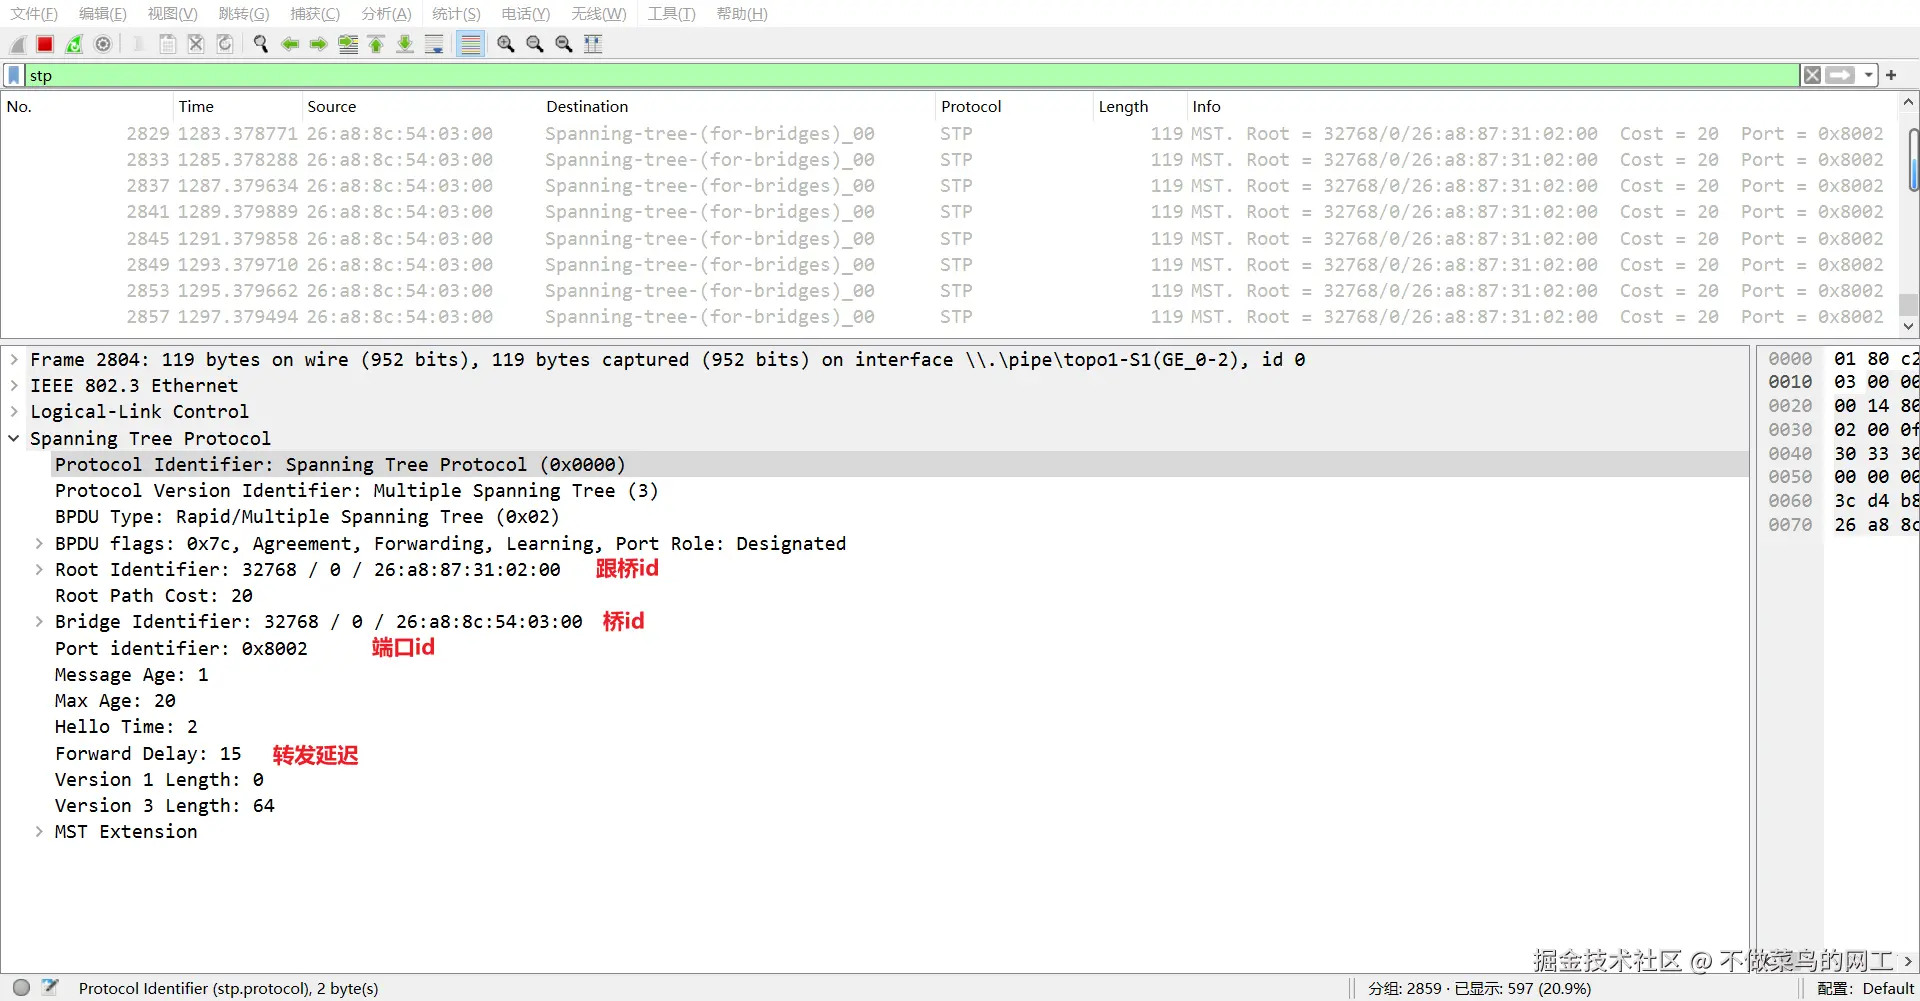Open the 统计(S) menu
The image size is (1920, 1001).
coord(456,14)
